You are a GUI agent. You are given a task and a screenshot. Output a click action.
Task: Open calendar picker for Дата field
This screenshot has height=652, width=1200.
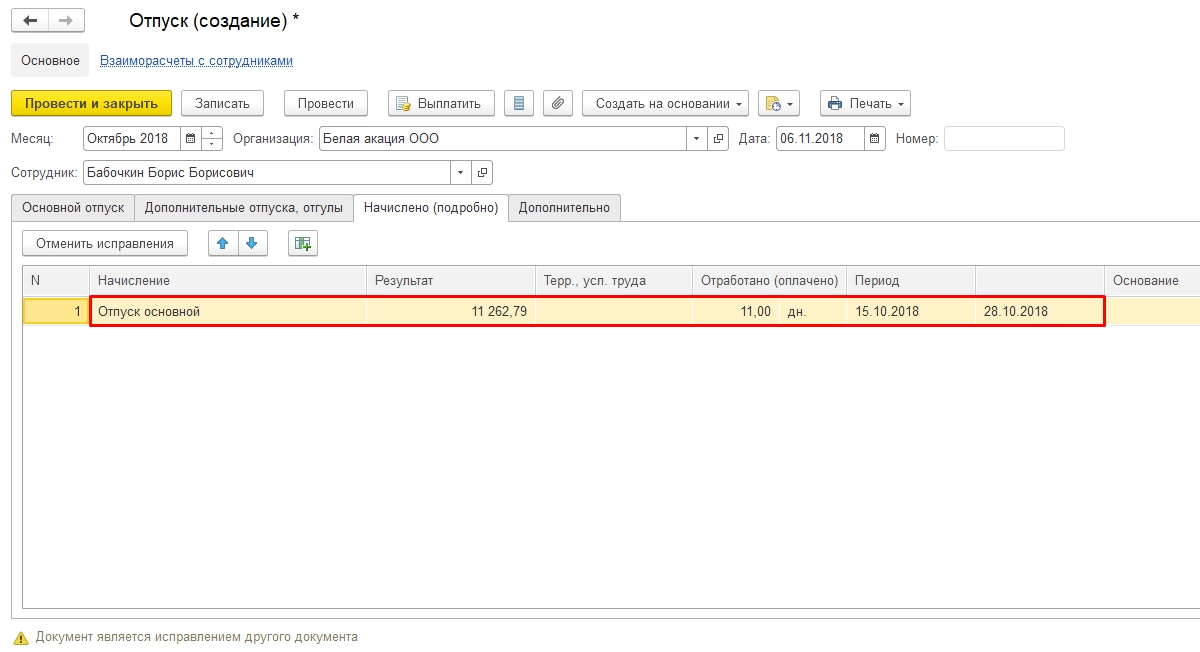pyautogui.click(x=875, y=139)
